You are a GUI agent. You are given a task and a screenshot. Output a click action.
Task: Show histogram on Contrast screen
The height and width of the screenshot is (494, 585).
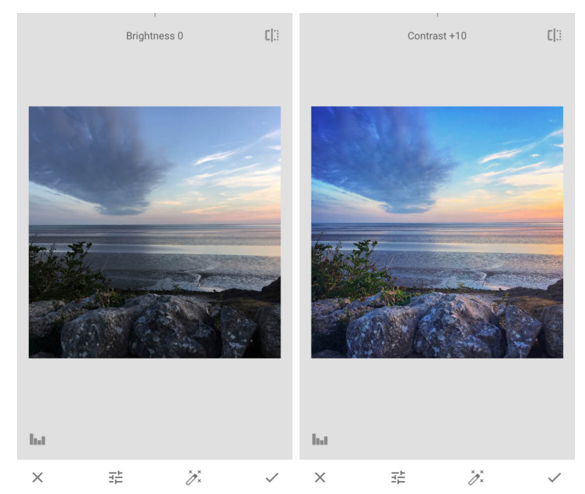pos(320,439)
